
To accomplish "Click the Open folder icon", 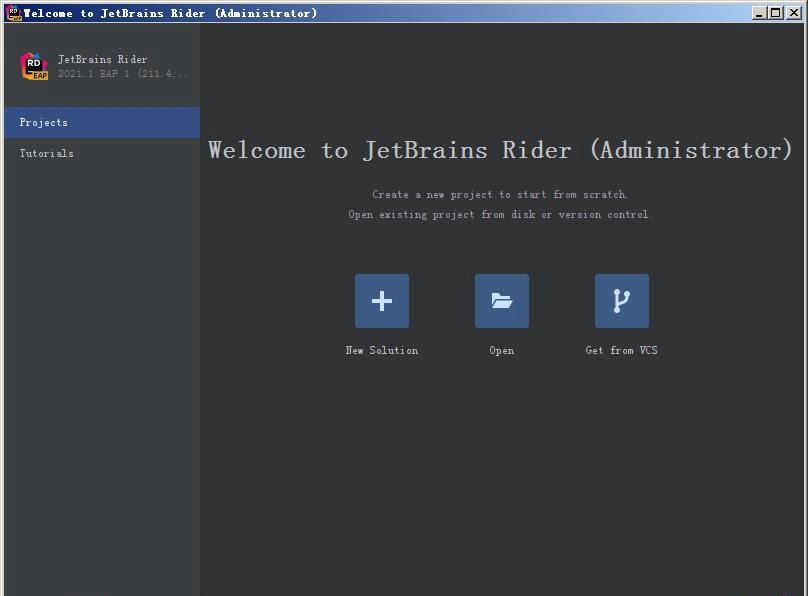I will (502, 301).
